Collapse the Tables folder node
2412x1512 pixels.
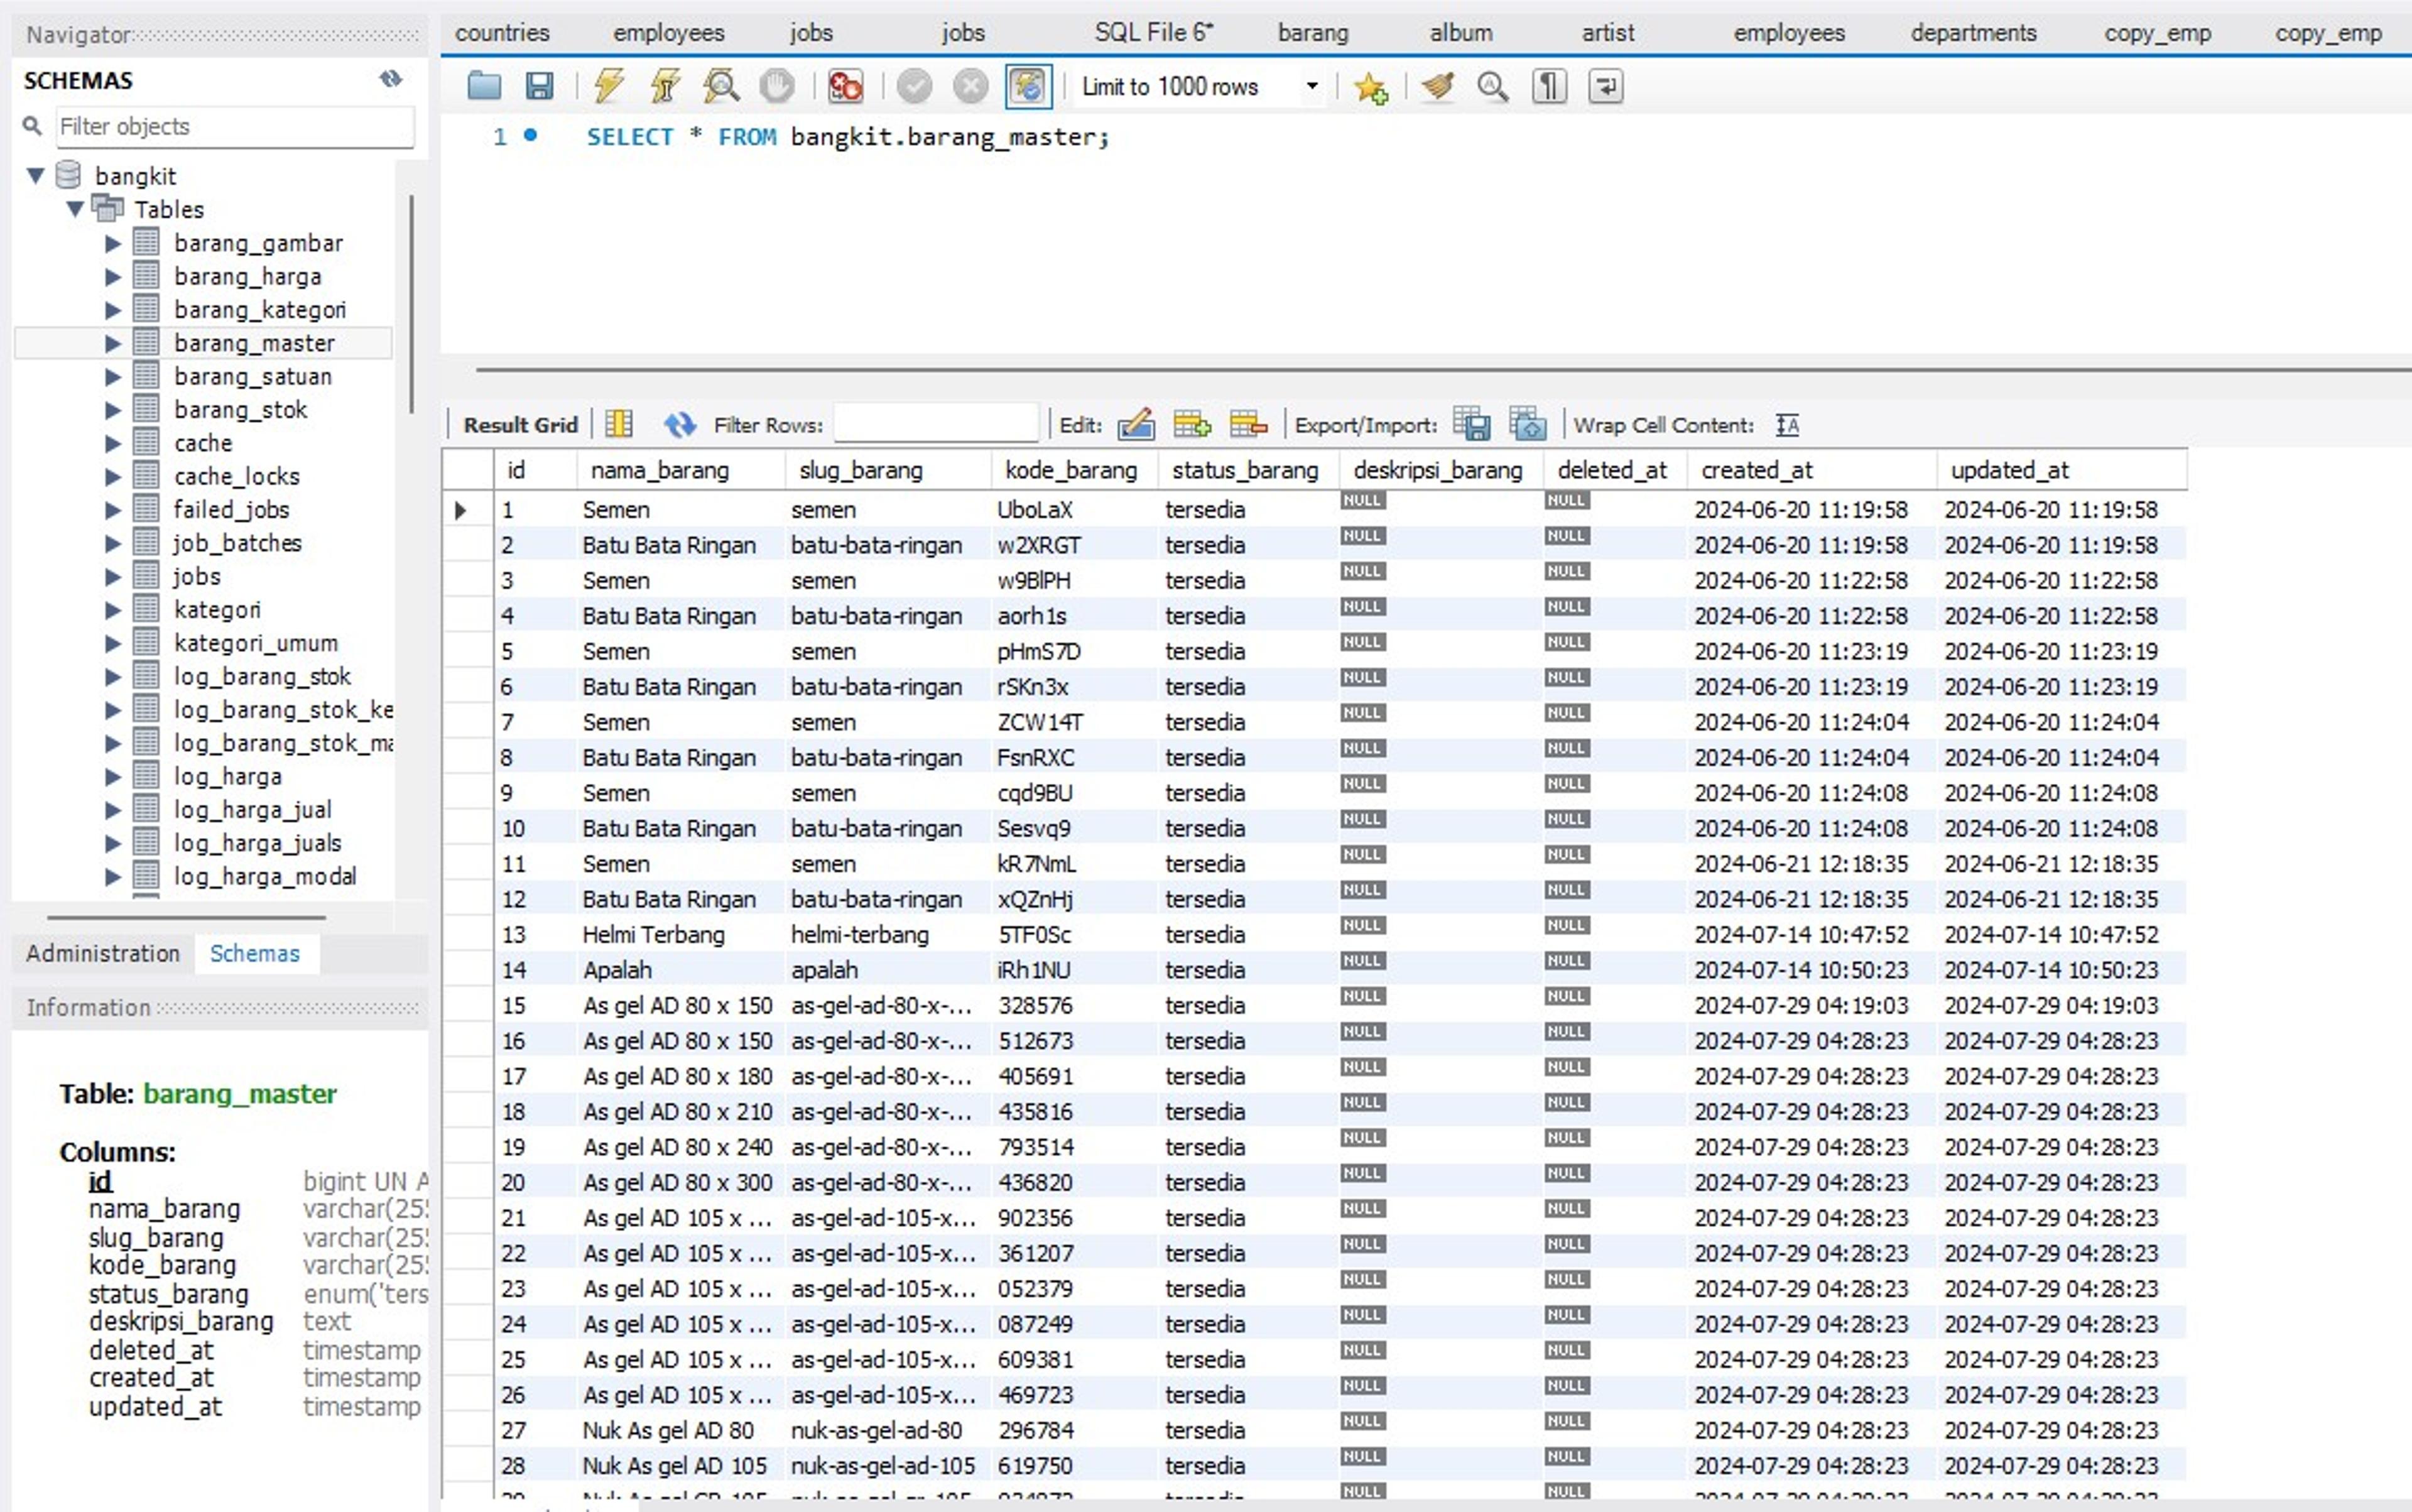pyautogui.click(x=75, y=209)
